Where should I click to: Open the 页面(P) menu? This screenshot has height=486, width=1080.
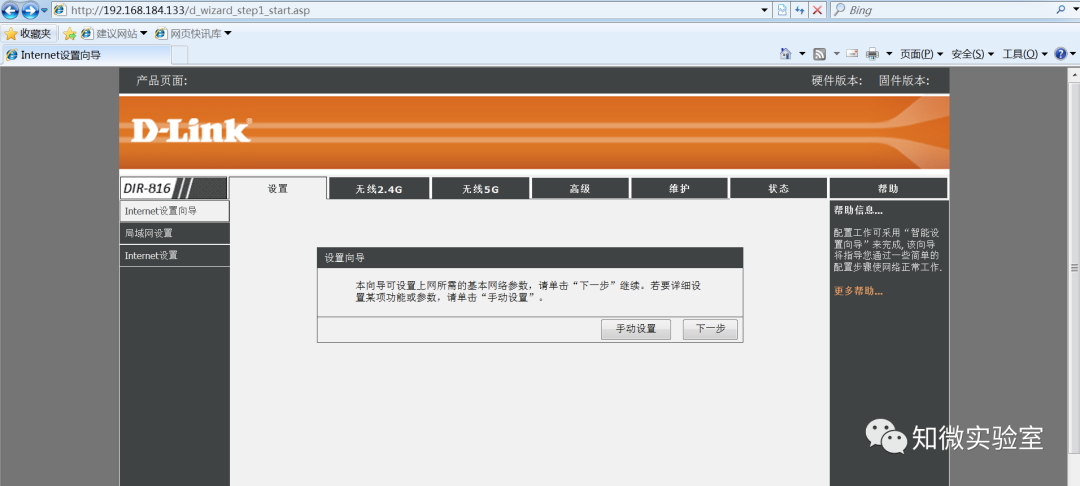[921, 54]
